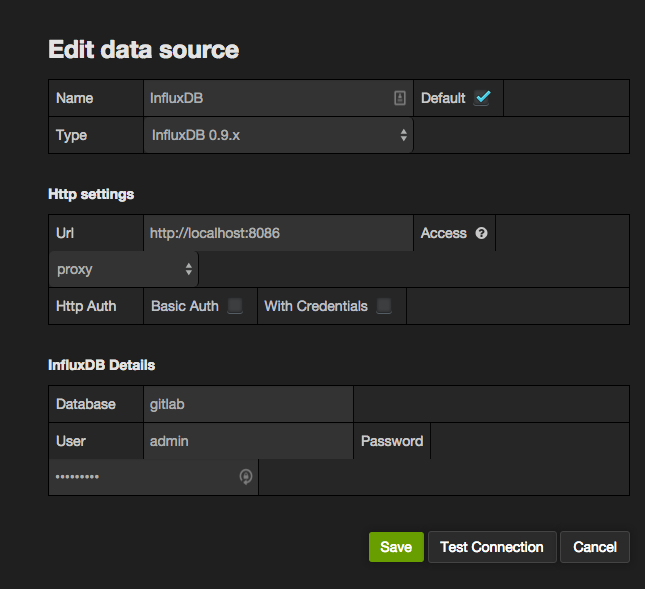Click the InfluxDB Details section heading

click(x=101, y=365)
